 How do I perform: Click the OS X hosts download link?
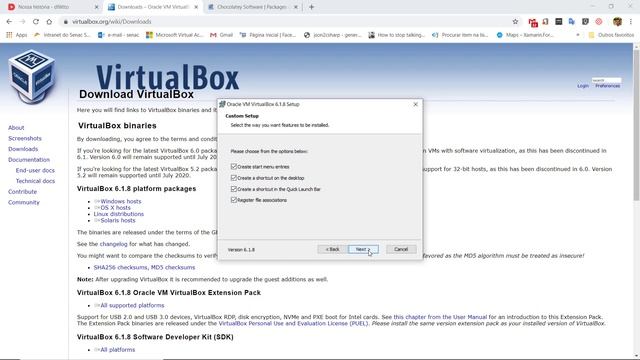(116, 207)
